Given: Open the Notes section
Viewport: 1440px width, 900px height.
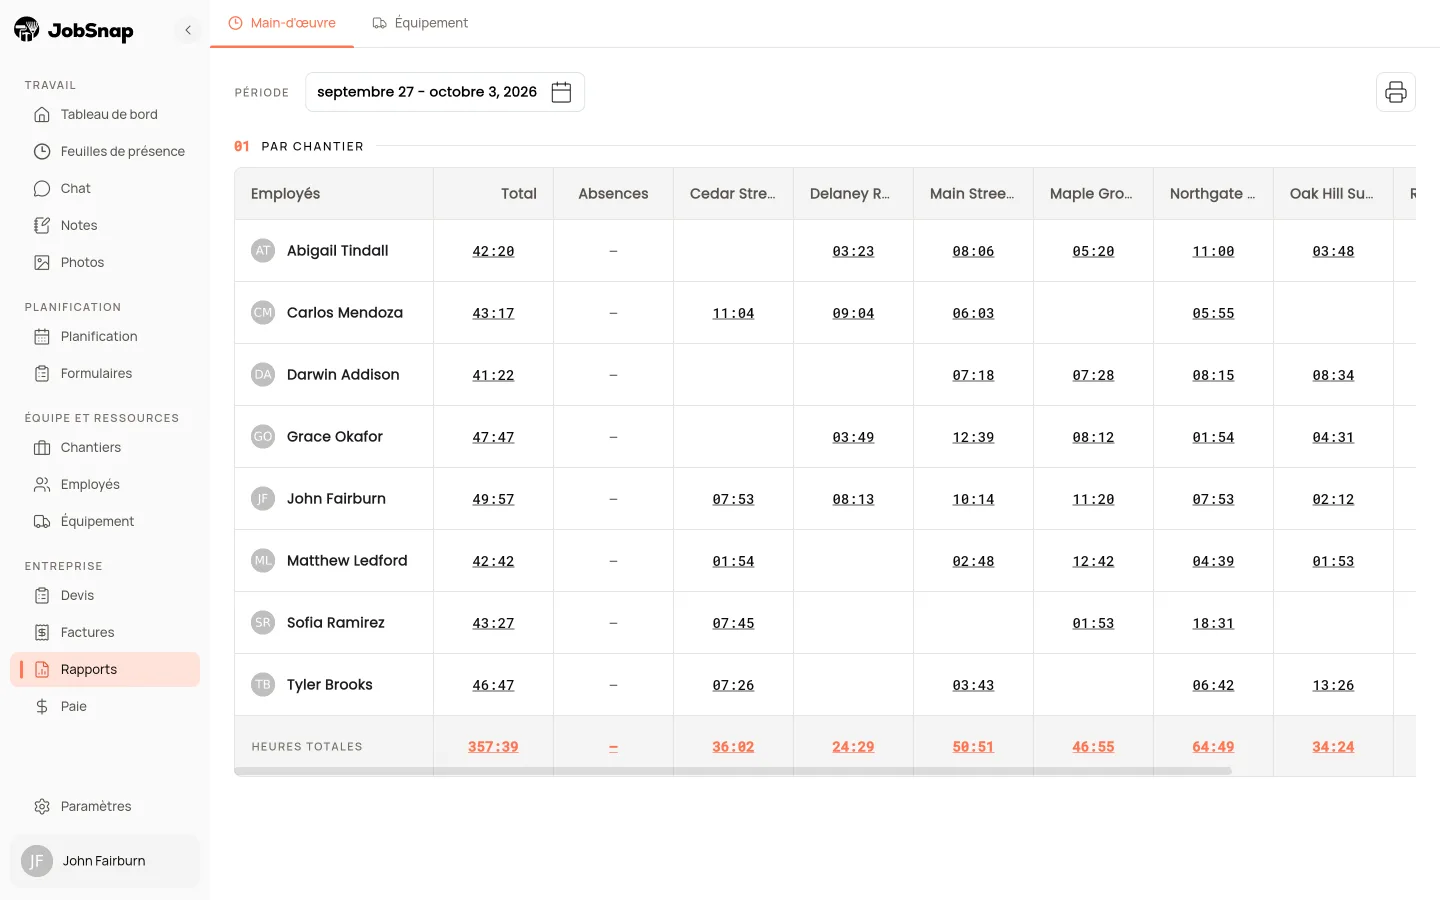Looking at the screenshot, I should [105, 225].
